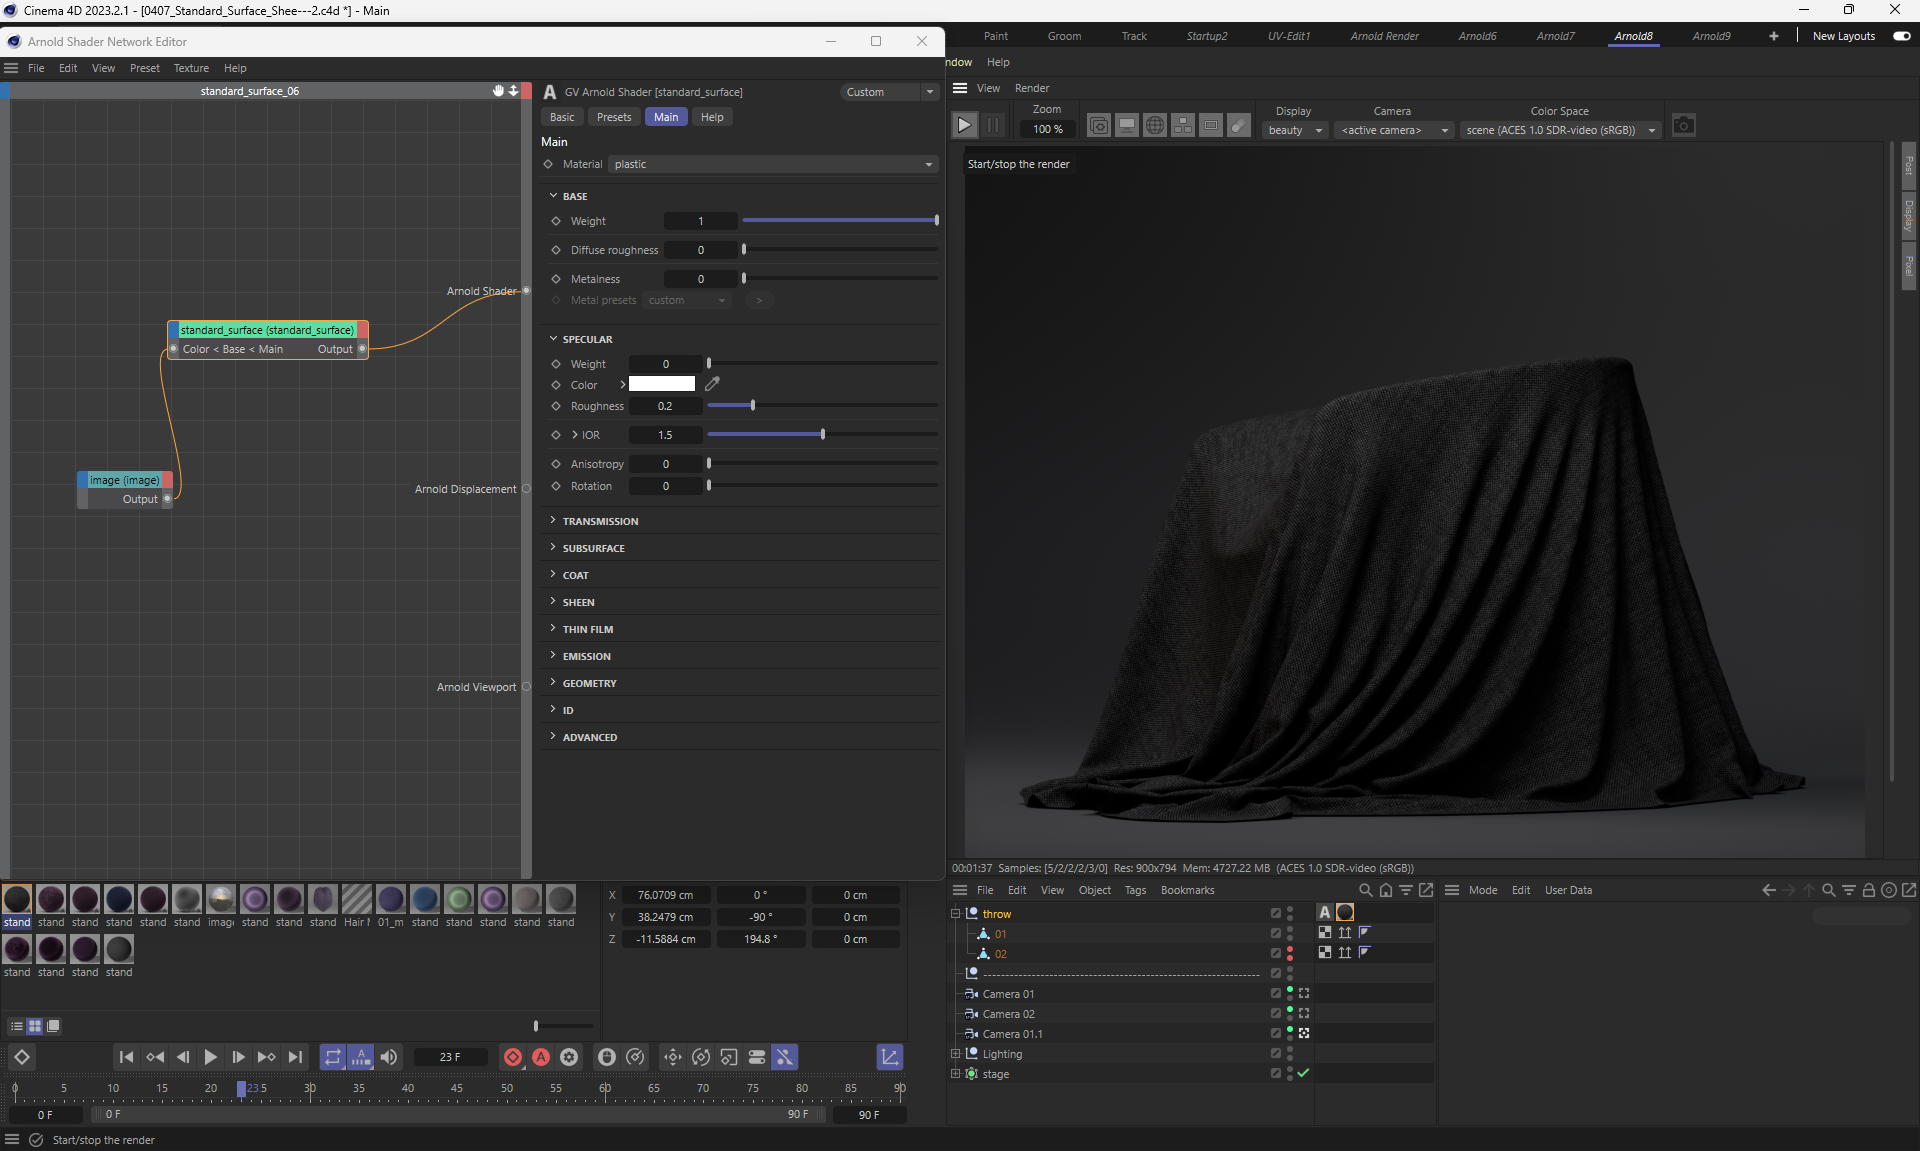Click the specular color eyedropper icon
Image resolution: width=1920 pixels, height=1151 pixels.
coord(712,384)
